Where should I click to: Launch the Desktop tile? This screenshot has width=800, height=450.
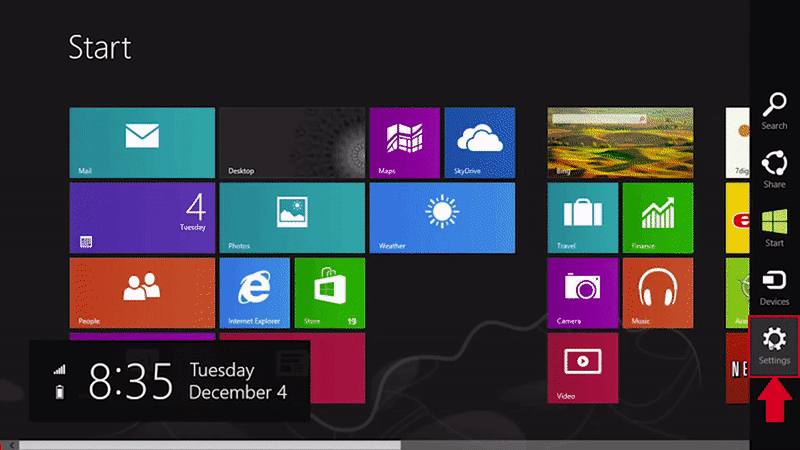pos(292,142)
